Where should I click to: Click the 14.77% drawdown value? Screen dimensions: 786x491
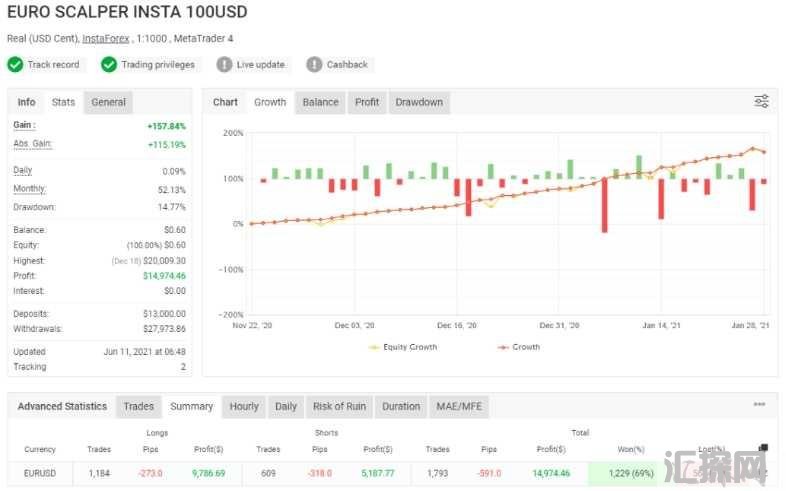pyautogui.click(x=171, y=207)
